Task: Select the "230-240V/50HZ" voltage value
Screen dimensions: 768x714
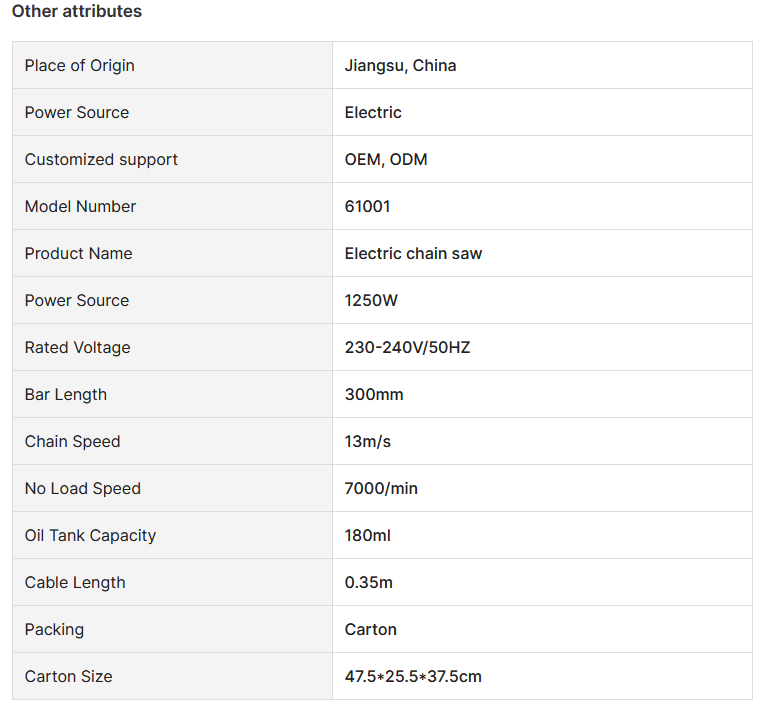Action: coord(407,347)
